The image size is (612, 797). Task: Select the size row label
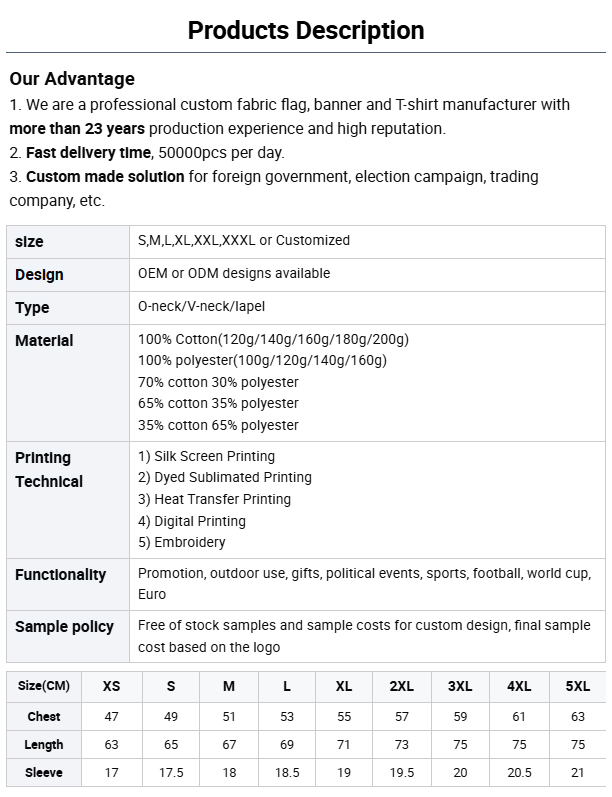29,242
